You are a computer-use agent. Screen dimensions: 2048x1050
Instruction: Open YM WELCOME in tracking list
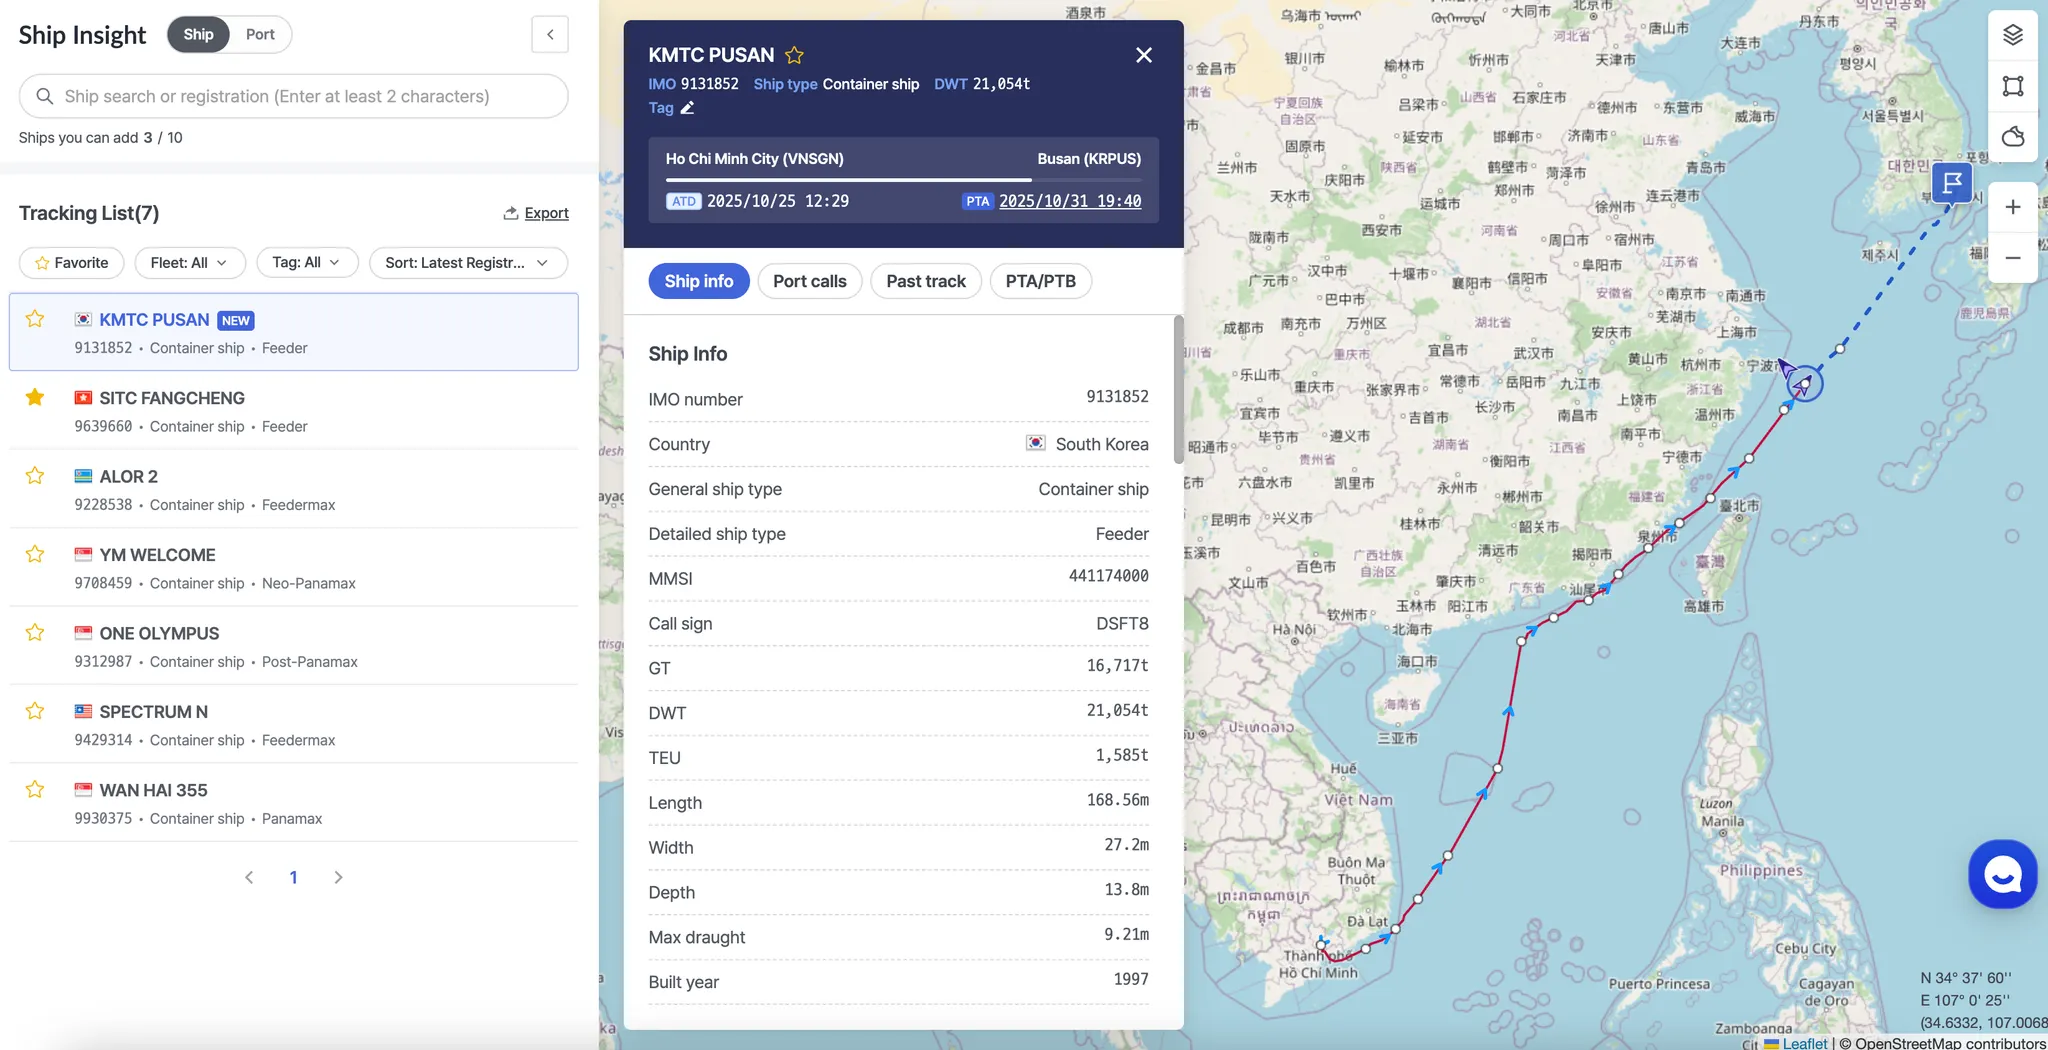point(294,568)
